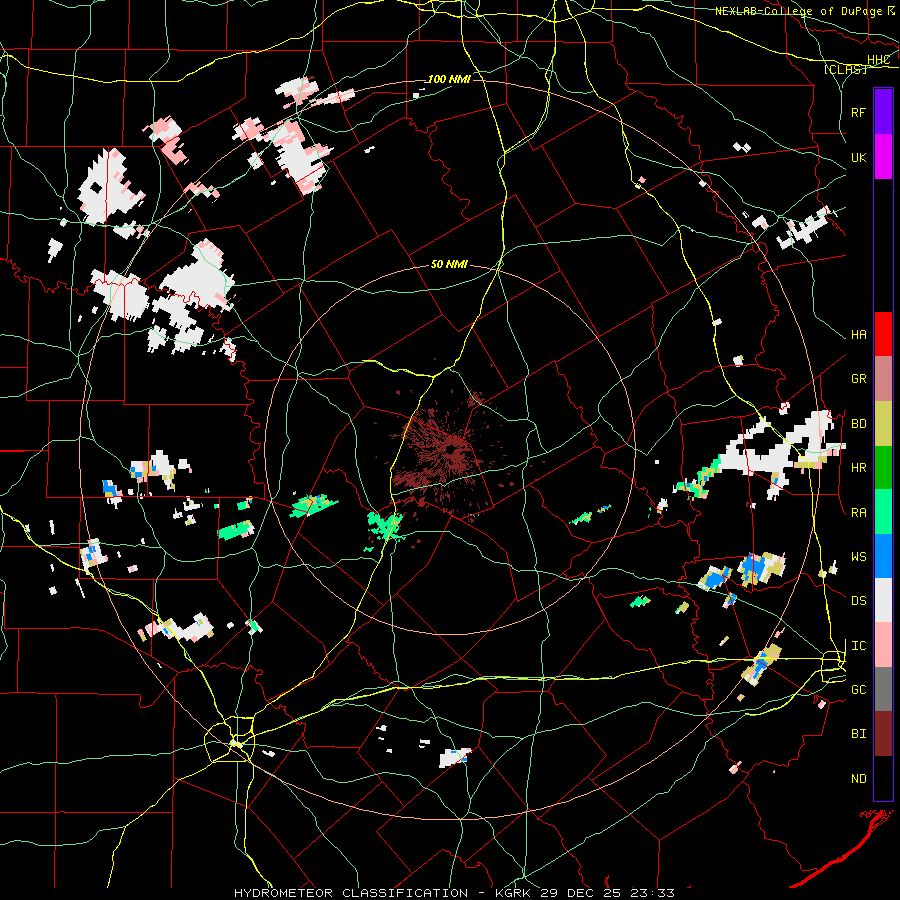Click the "100 NMI" range ring label

click(x=449, y=79)
